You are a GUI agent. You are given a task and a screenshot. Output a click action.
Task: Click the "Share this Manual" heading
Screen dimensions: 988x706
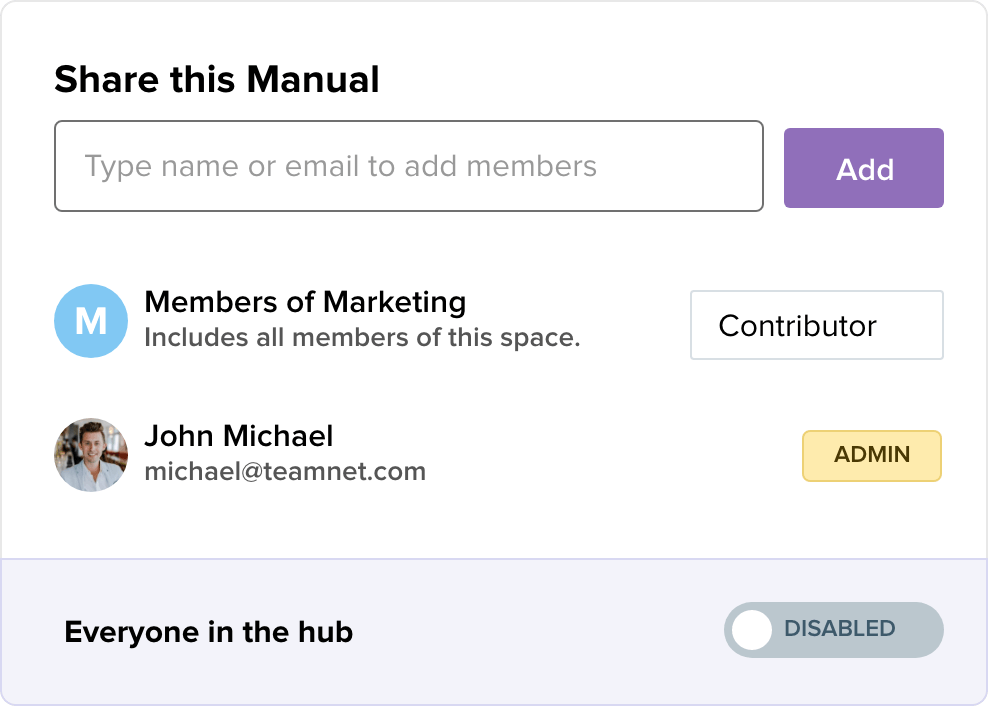(x=217, y=79)
